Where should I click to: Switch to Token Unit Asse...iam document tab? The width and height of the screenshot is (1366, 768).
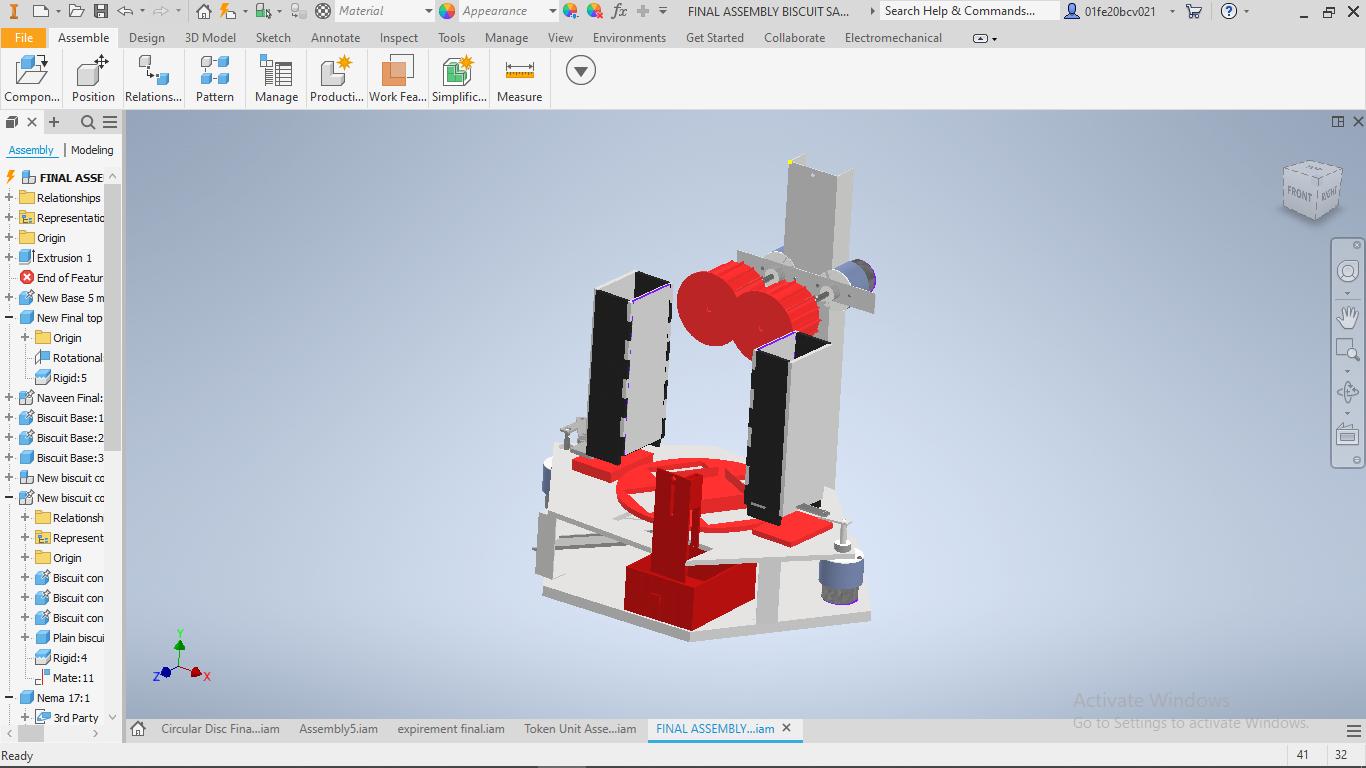(580, 729)
